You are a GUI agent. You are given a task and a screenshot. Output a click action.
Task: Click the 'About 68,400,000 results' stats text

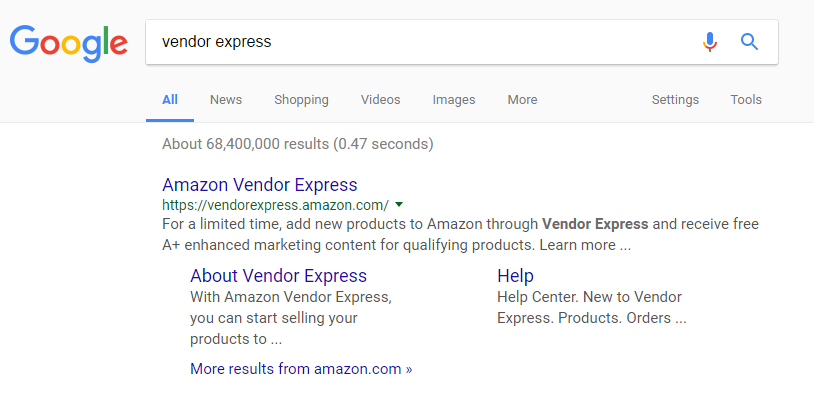[297, 144]
